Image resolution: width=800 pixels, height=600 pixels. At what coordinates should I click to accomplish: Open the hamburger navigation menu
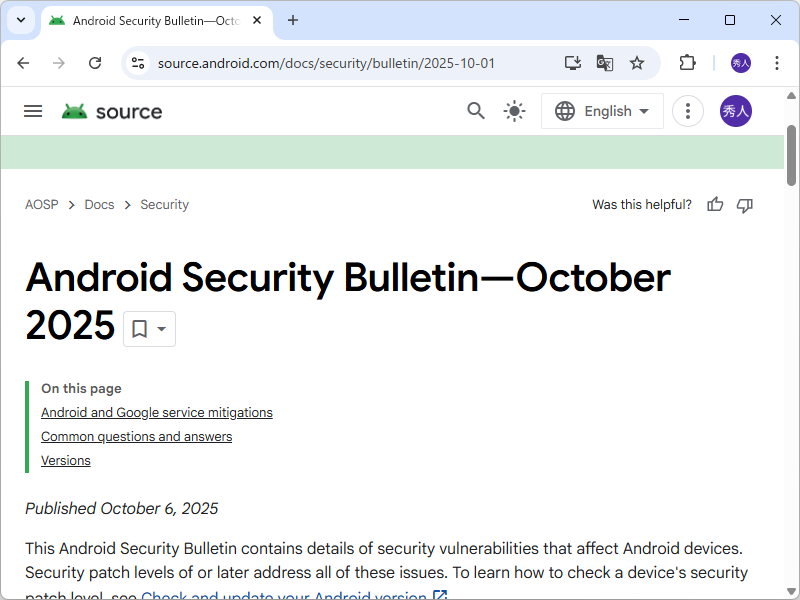[x=33, y=111]
